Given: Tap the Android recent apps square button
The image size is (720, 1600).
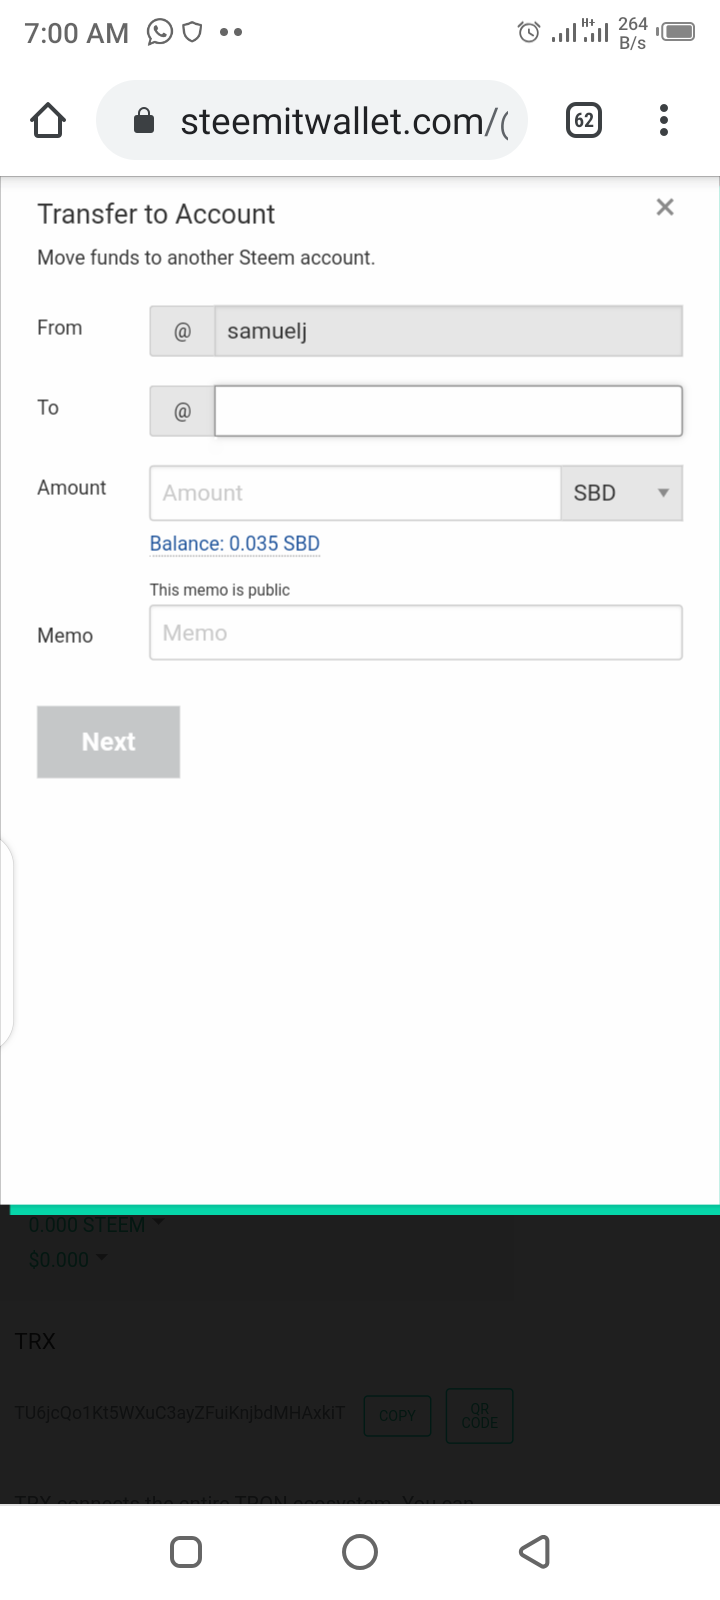Looking at the screenshot, I should click(186, 1552).
